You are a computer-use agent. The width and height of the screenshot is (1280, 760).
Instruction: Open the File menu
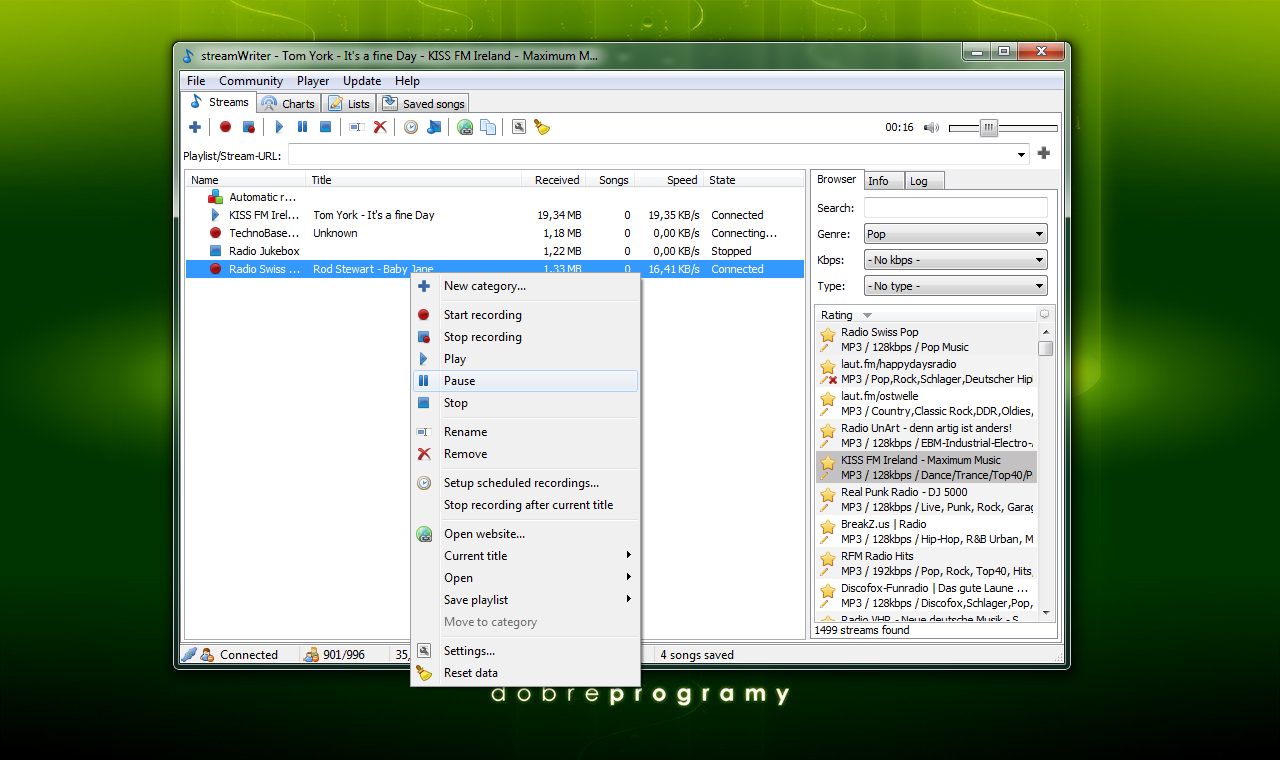coord(196,81)
